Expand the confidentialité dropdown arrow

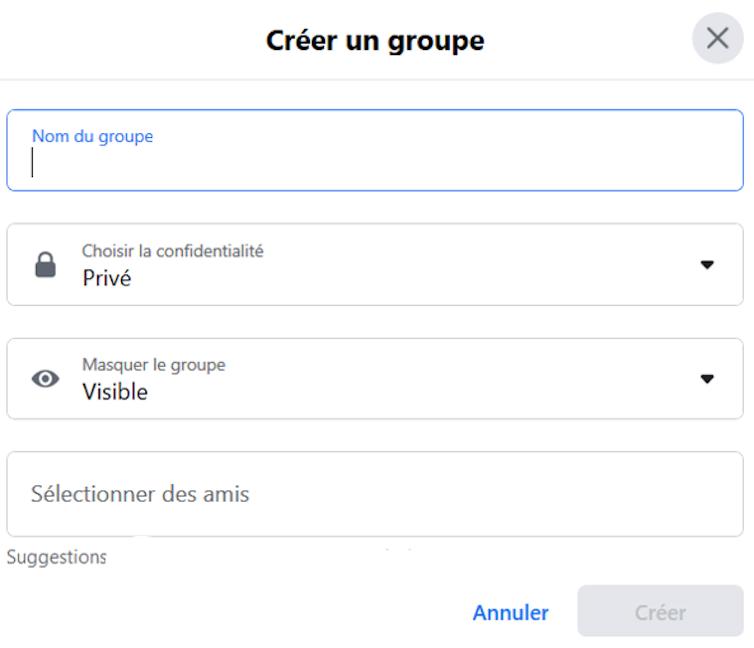707,265
